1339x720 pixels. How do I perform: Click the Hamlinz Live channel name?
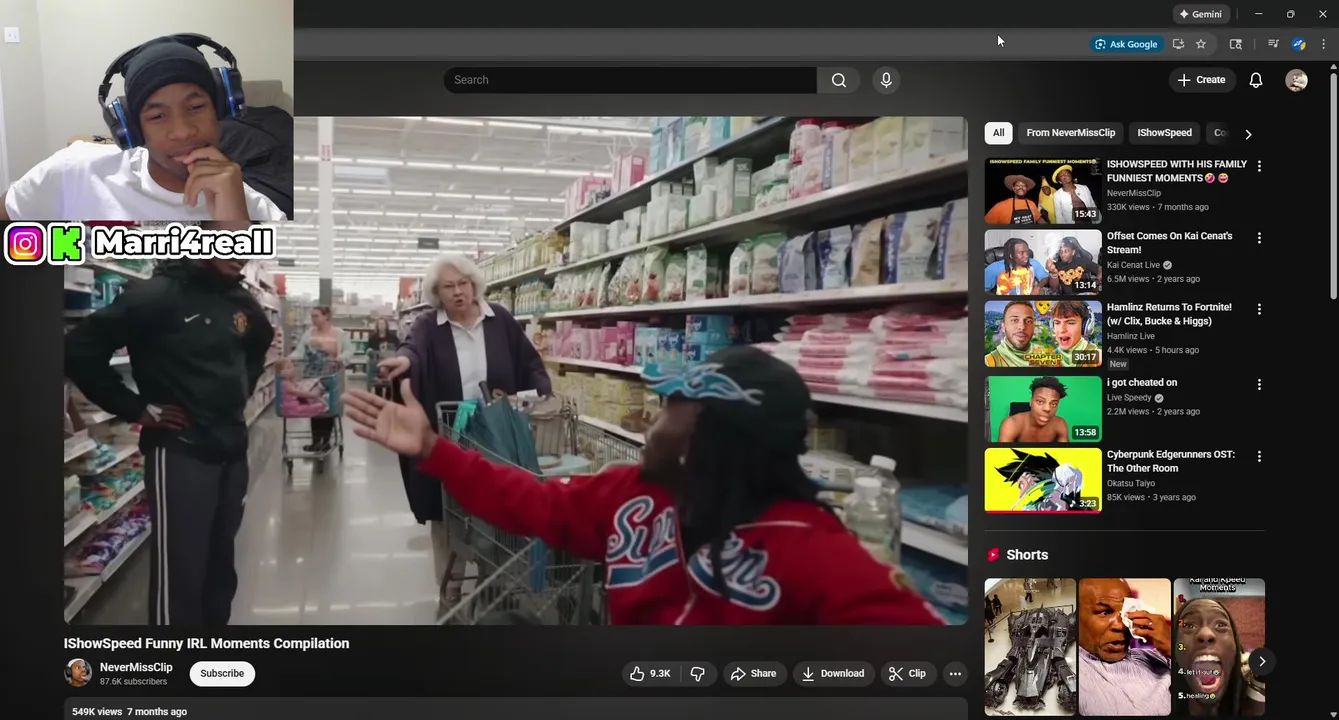click(x=1131, y=336)
